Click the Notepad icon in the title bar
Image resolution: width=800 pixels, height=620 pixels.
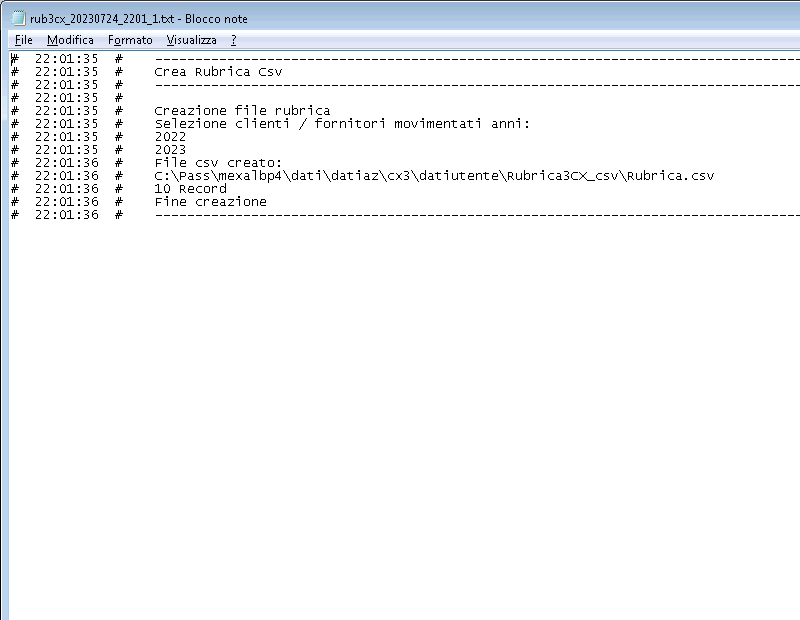pos(19,19)
